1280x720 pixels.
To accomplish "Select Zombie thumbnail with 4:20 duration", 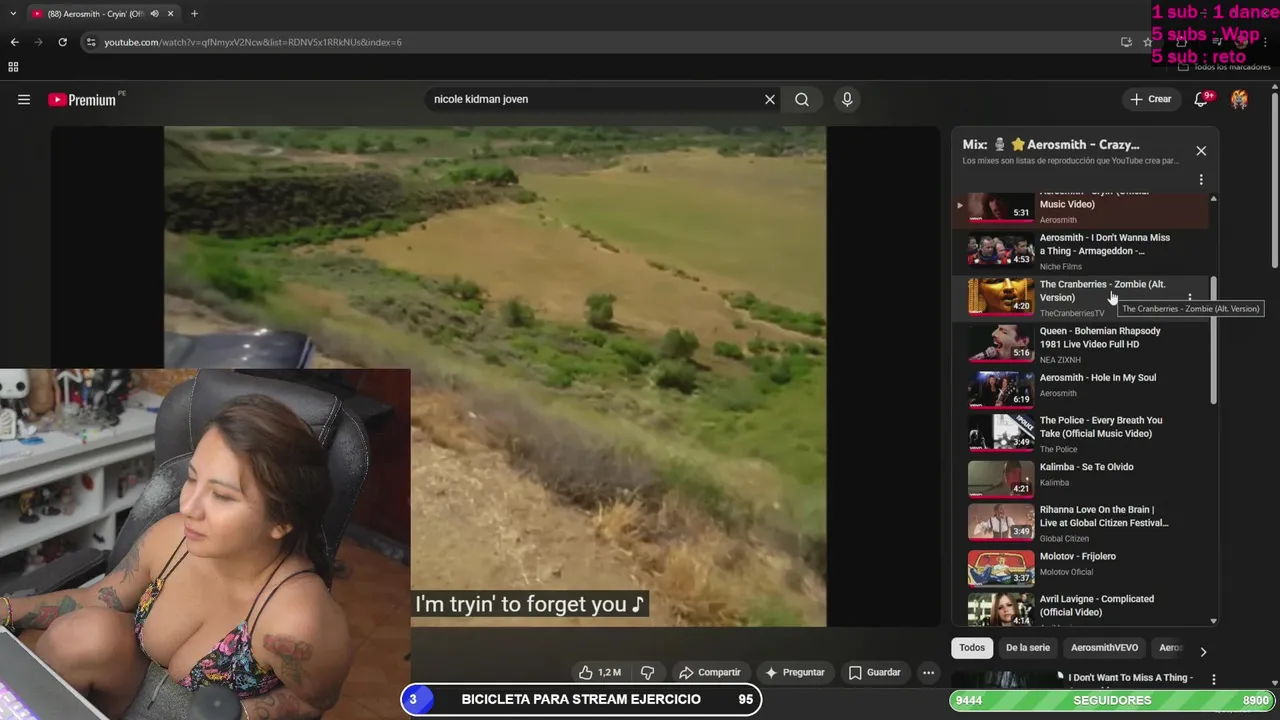I will 1000,296.
